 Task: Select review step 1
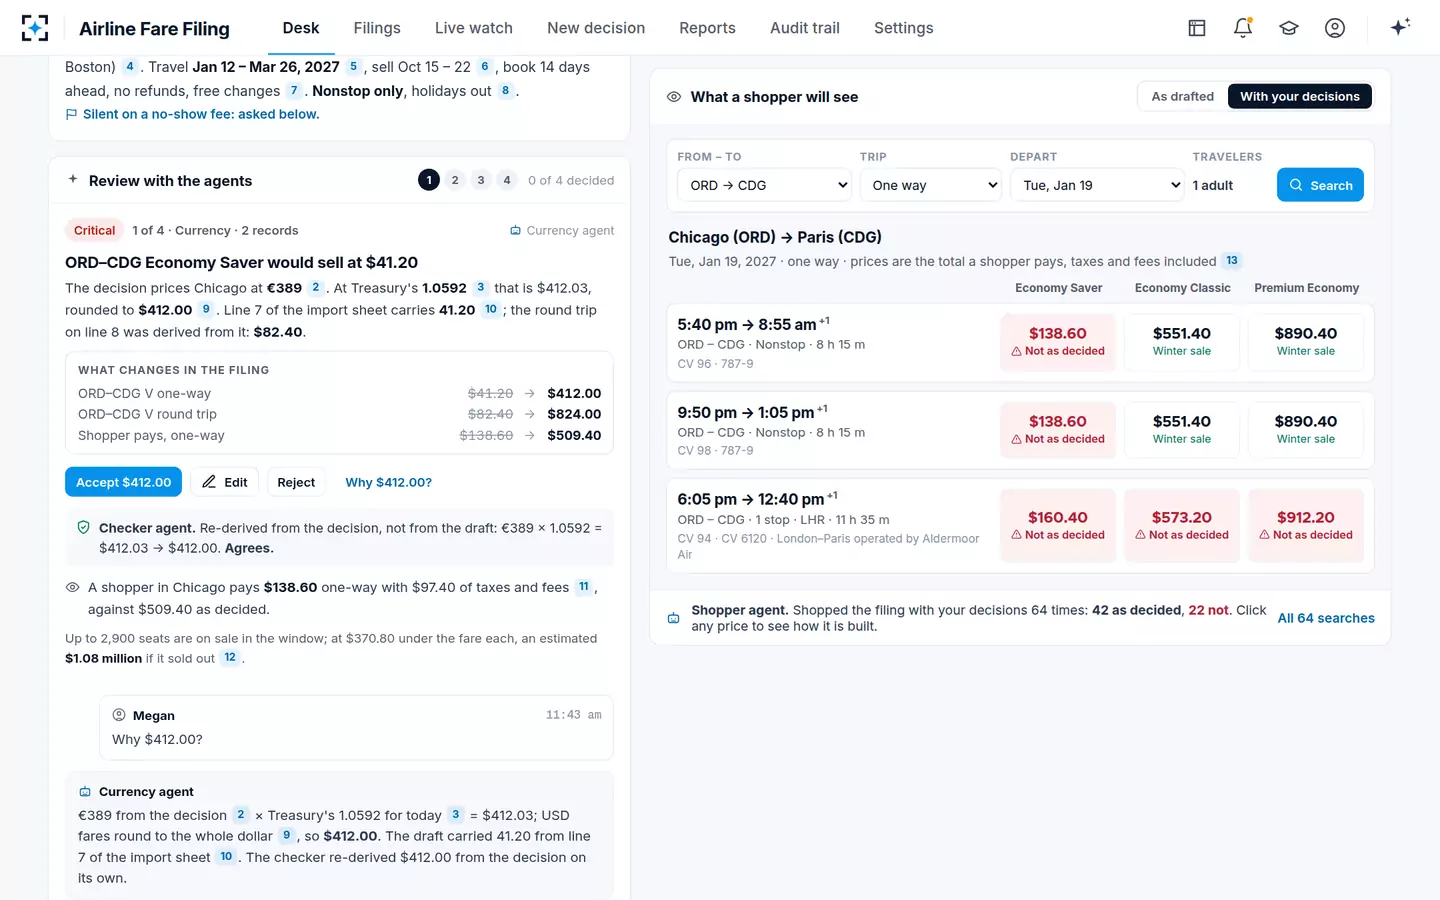point(429,180)
